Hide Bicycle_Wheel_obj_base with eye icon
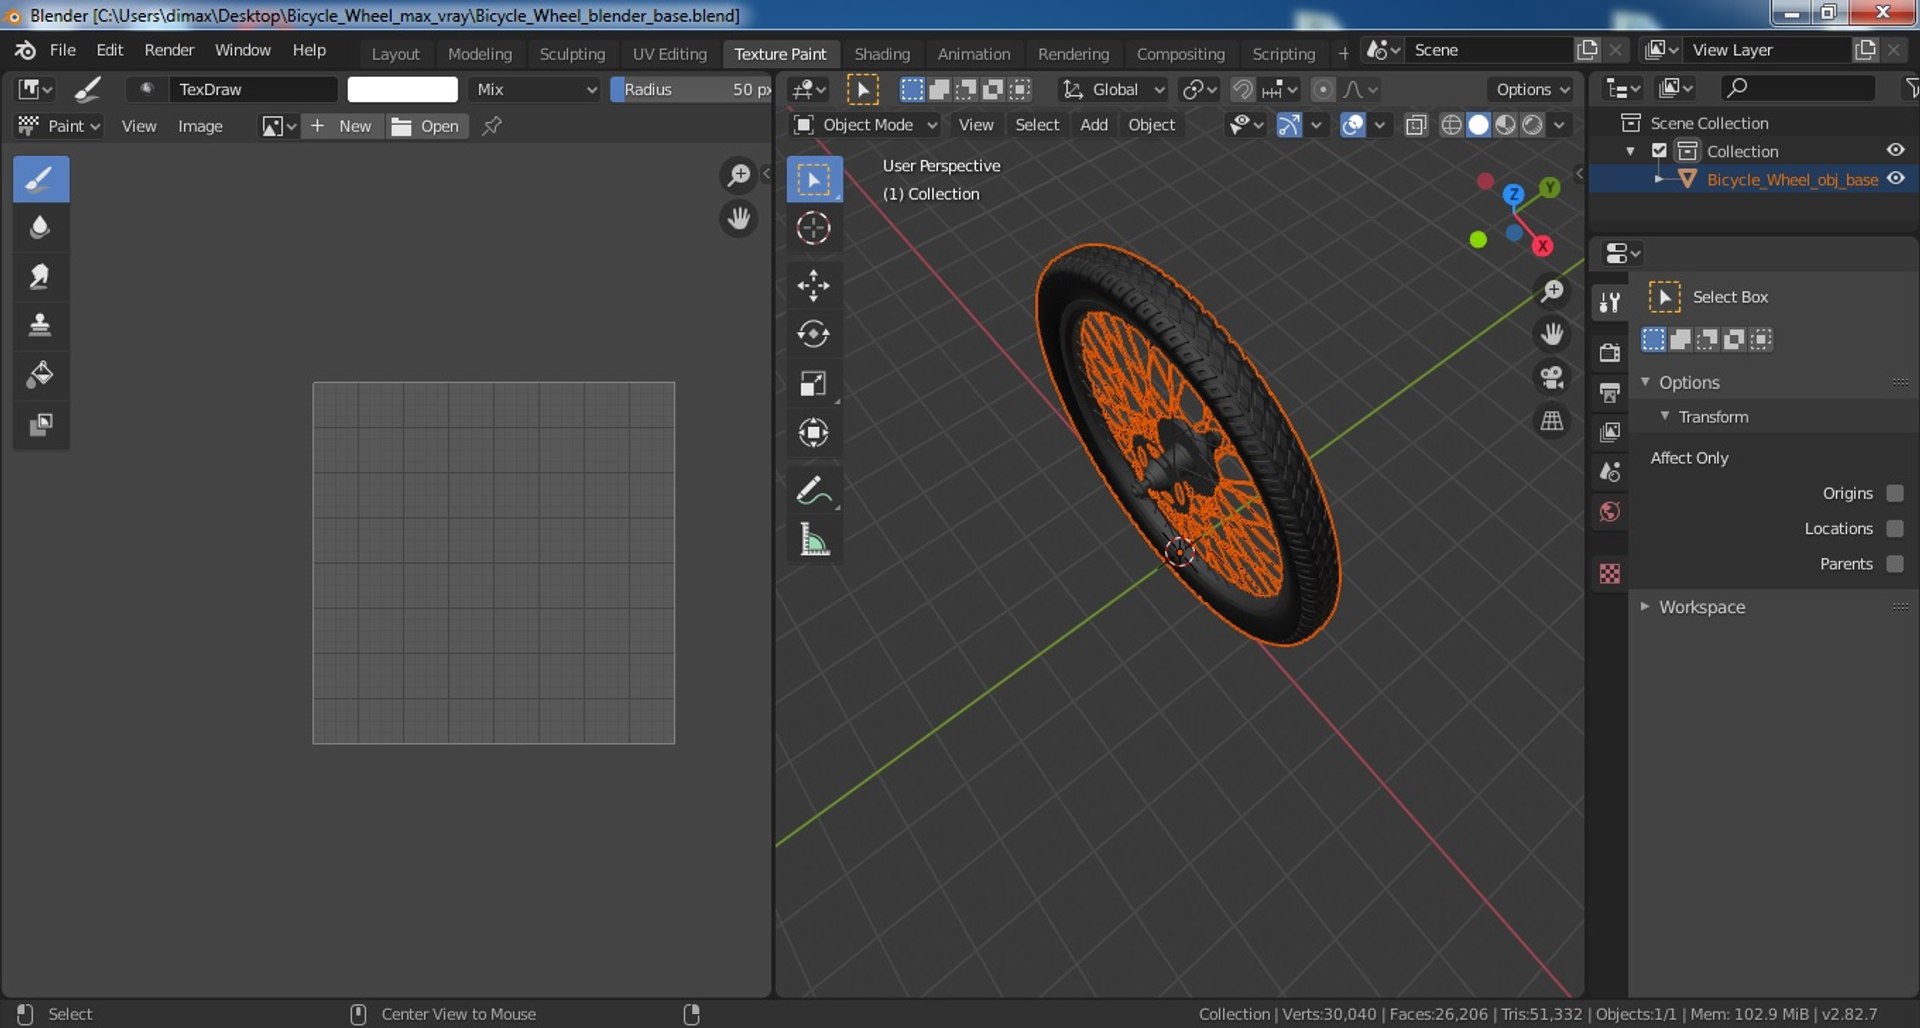Screen dimensions: 1920x1028 tap(1895, 179)
